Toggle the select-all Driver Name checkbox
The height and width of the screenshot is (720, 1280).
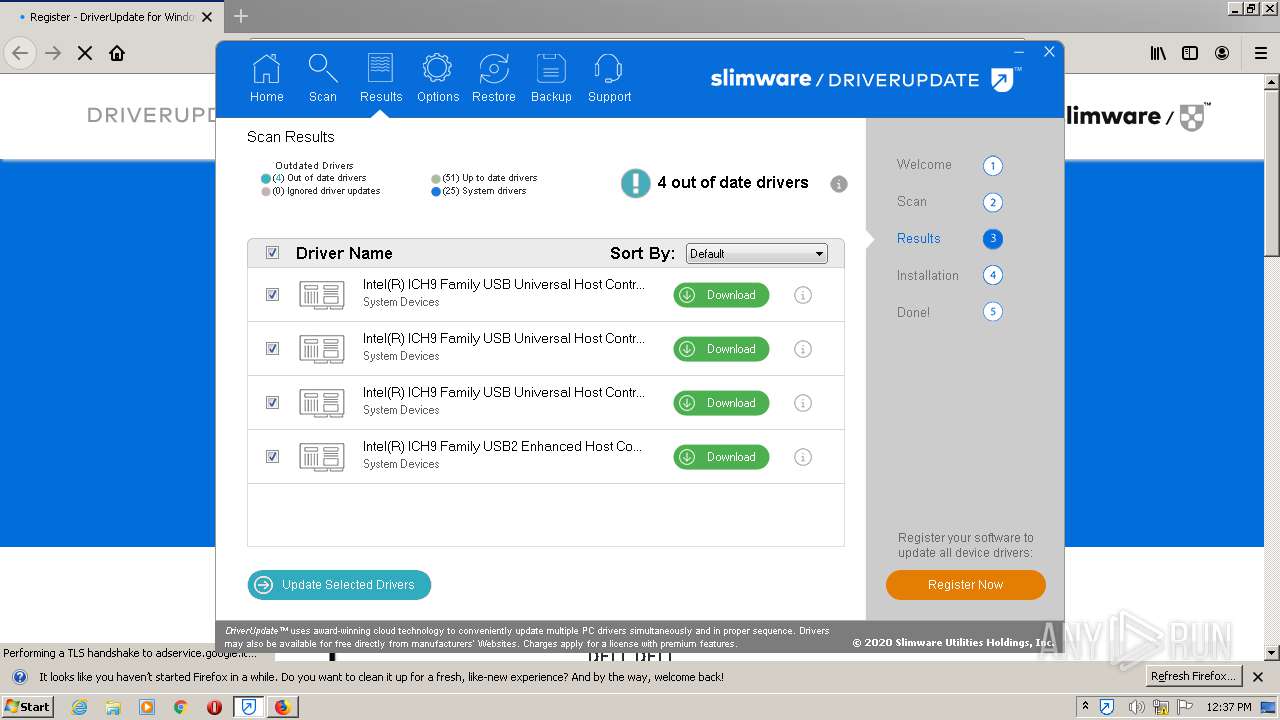pyautogui.click(x=272, y=253)
